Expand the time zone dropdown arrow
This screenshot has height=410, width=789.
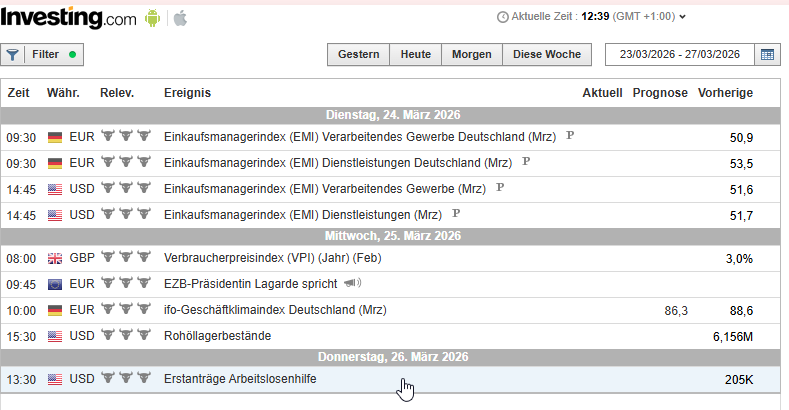pyautogui.click(x=682, y=17)
